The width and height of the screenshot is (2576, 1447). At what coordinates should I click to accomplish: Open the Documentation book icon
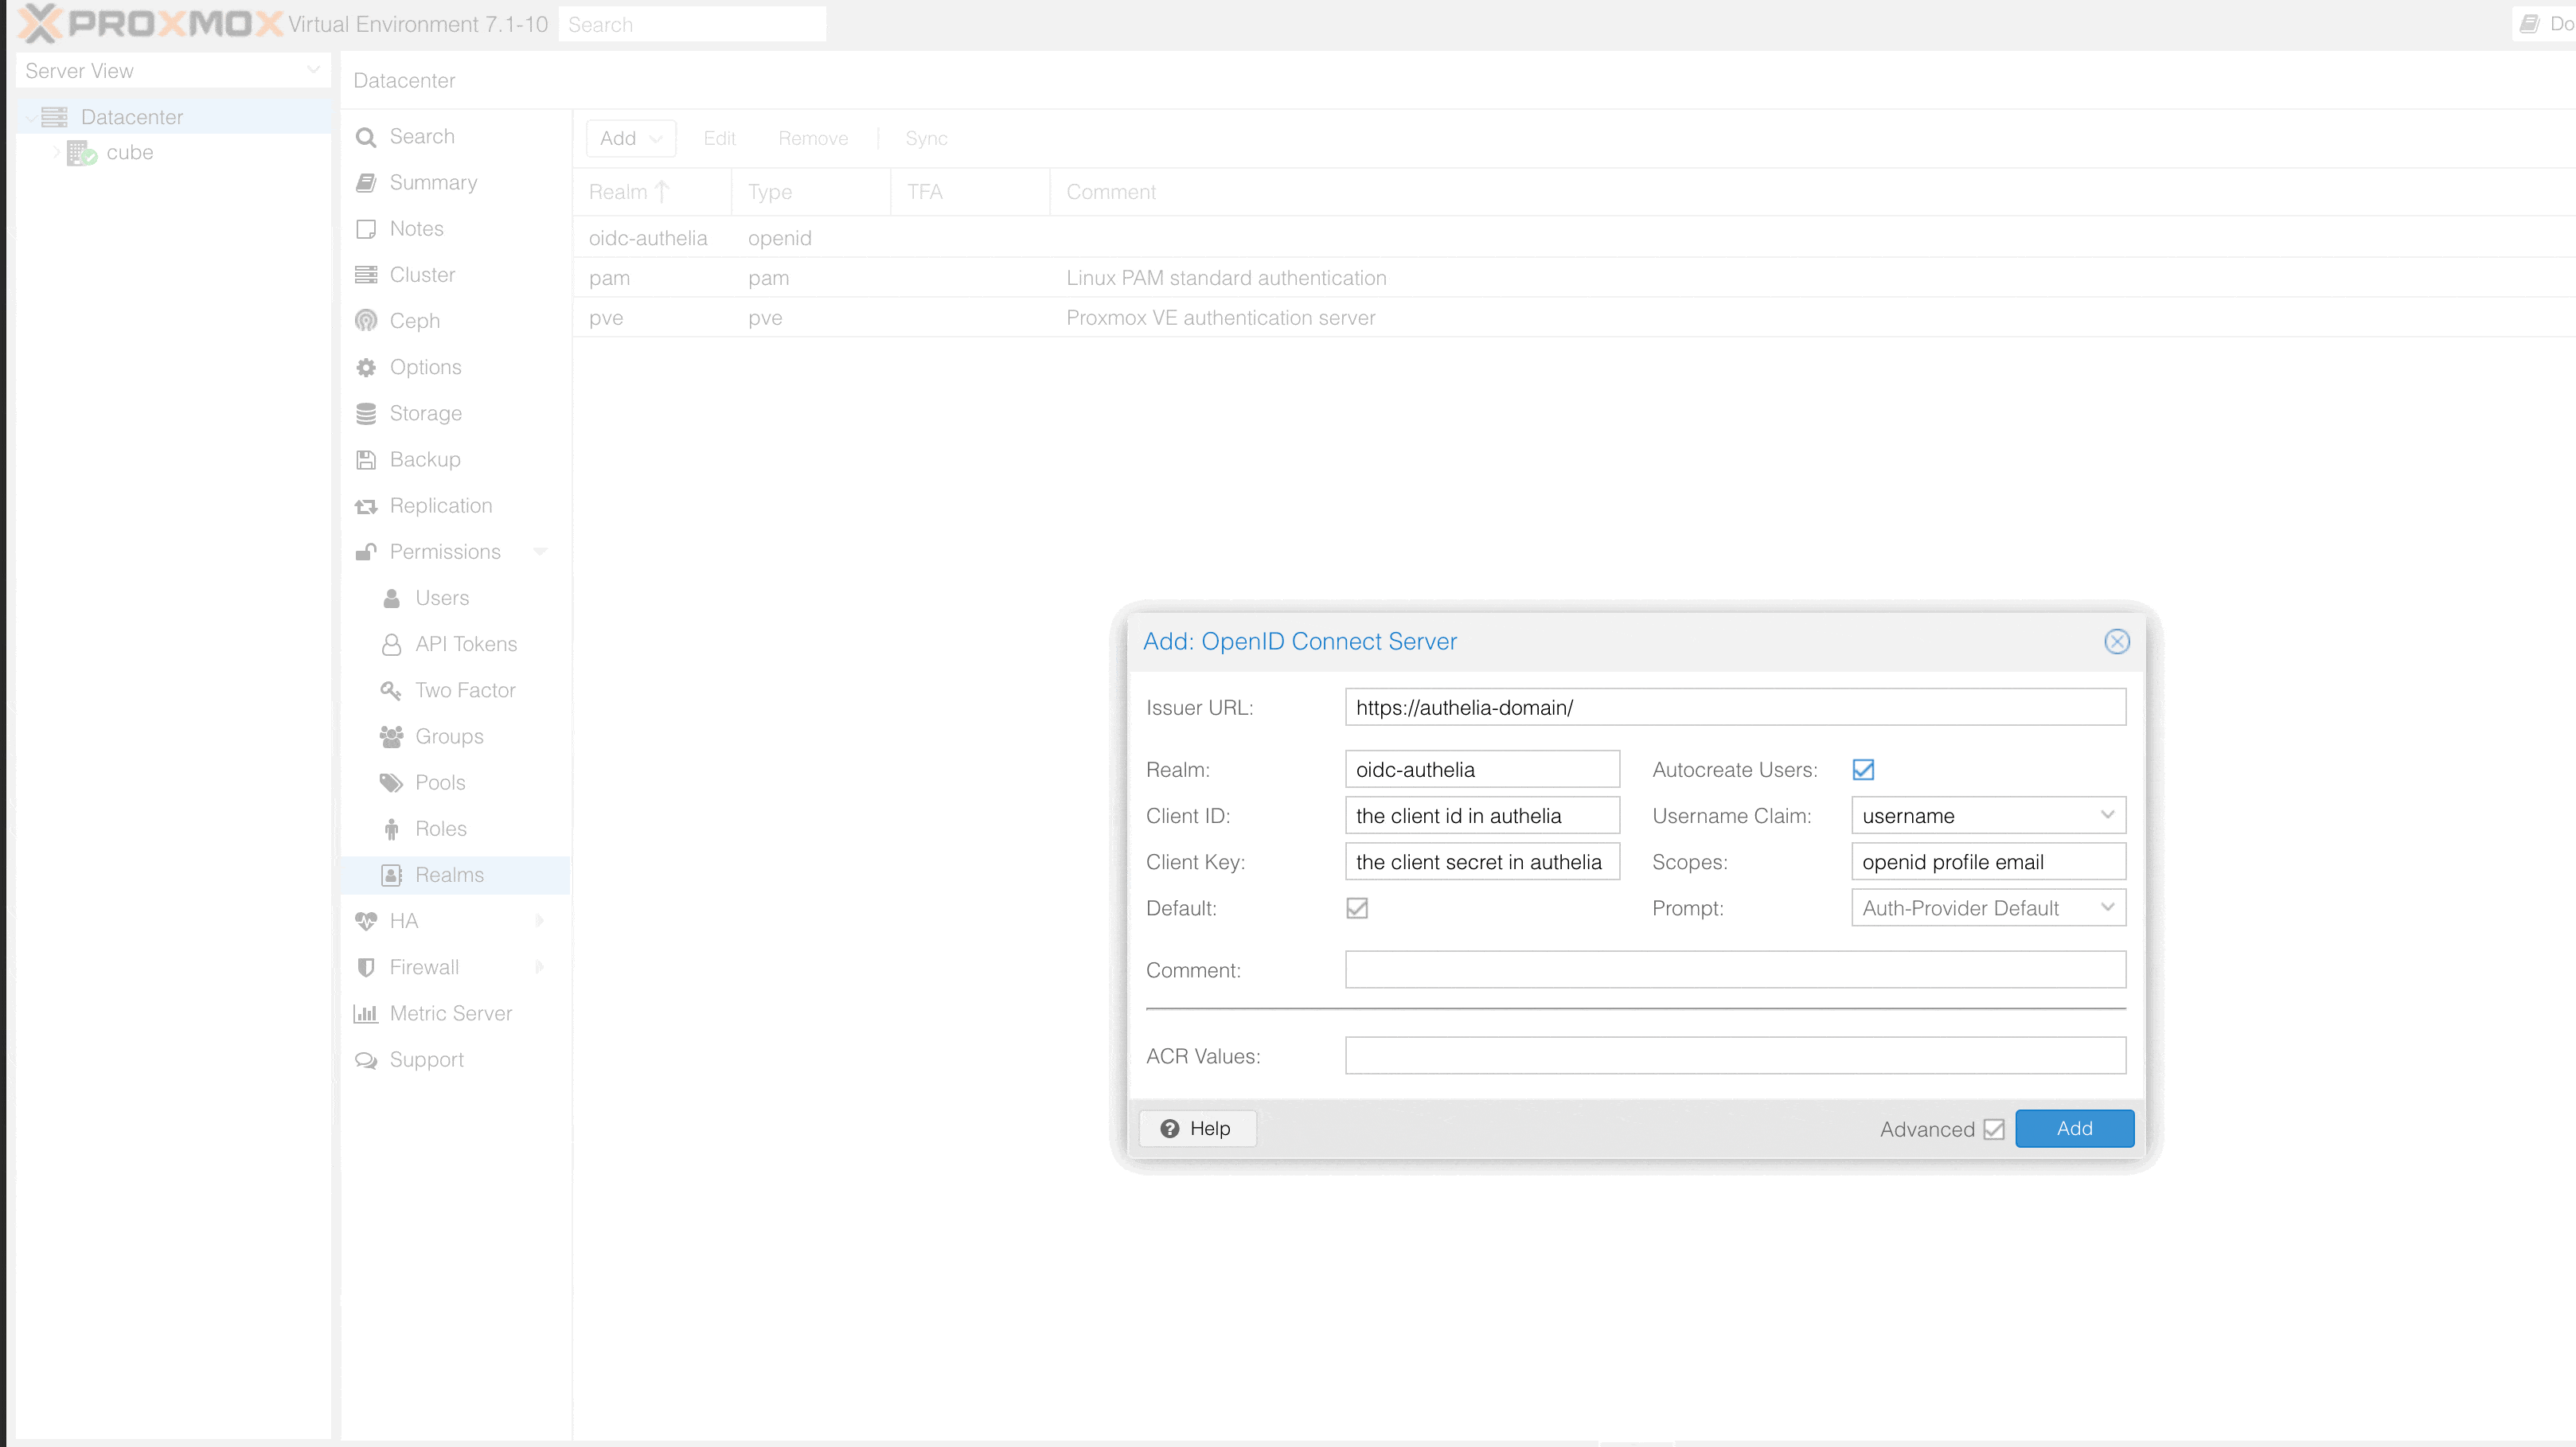2529,24
